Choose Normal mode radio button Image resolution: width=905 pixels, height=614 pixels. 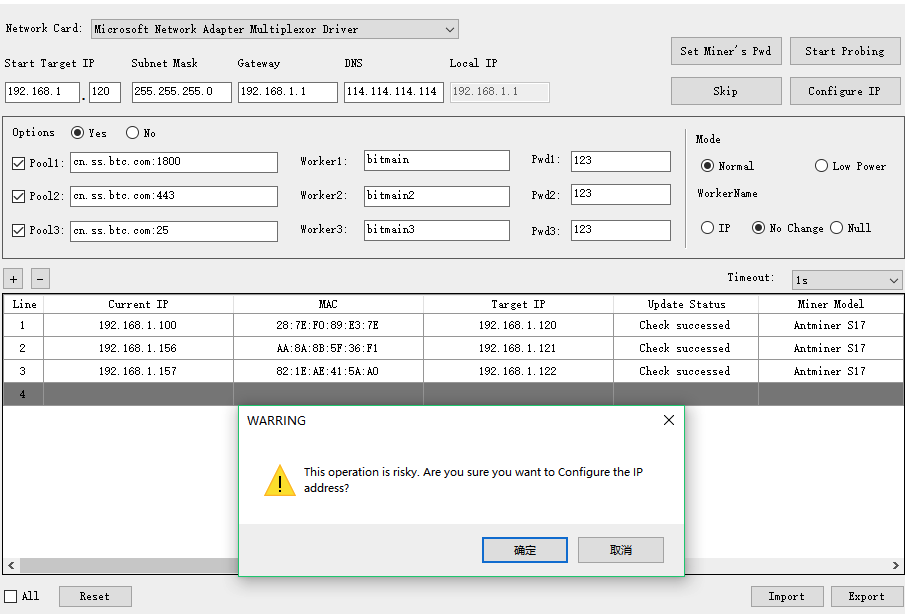coord(707,166)
